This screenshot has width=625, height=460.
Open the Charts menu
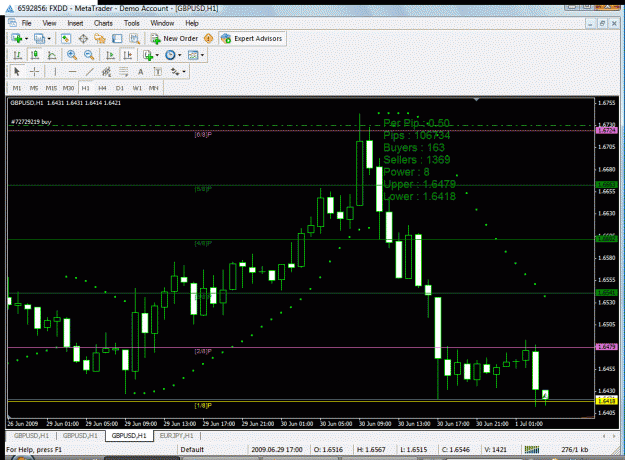tap(103, 23)
